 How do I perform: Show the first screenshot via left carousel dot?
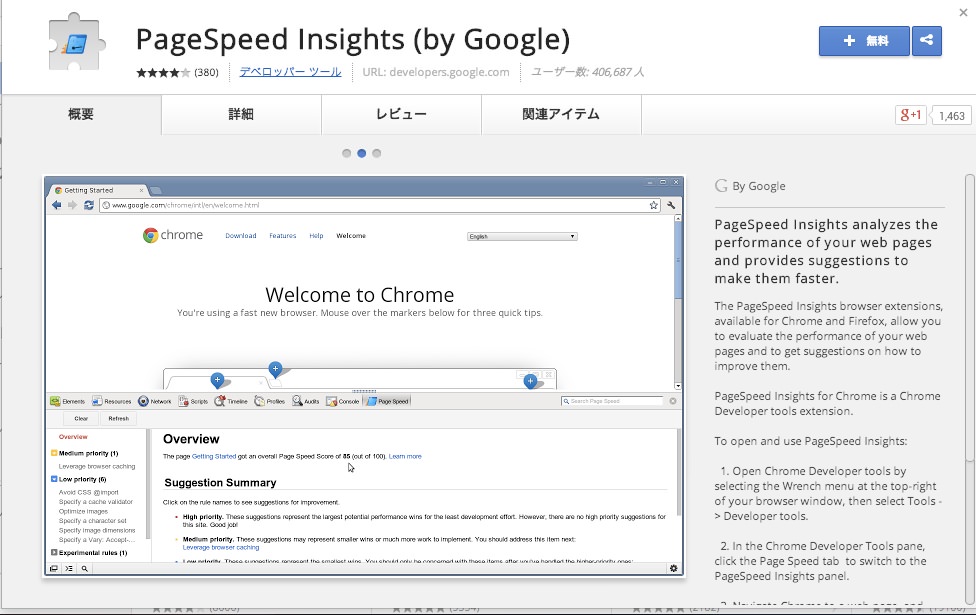pyautogui.click(x=347, y=153)
